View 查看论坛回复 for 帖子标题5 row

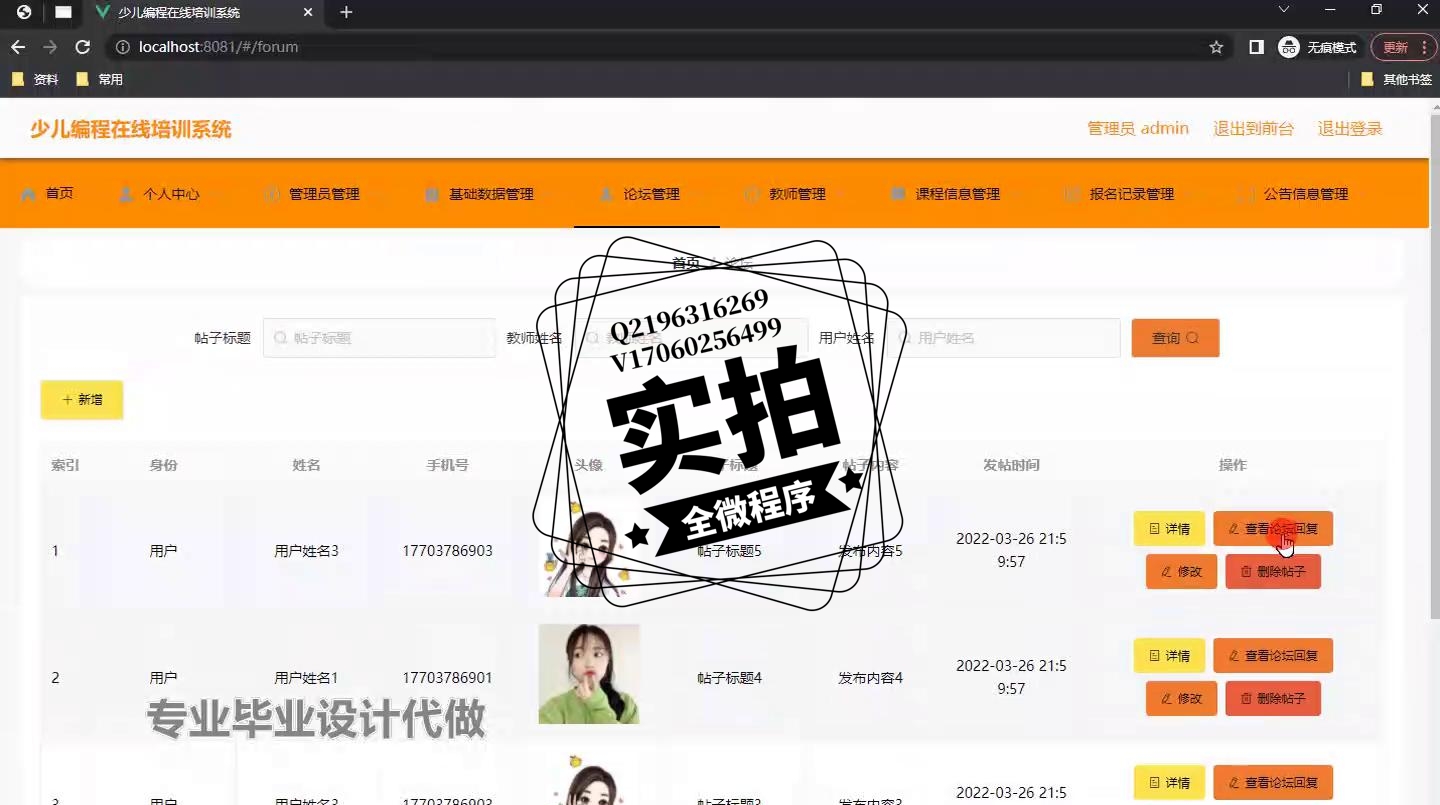pos(1273,529)
